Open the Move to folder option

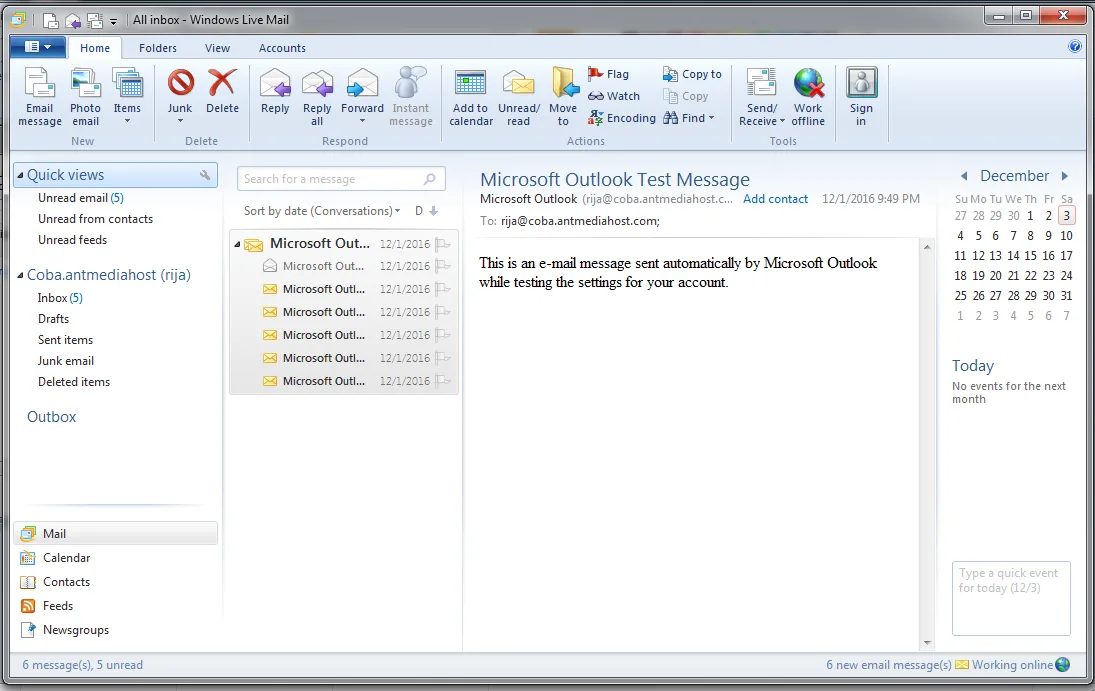(x=564, y=97)
